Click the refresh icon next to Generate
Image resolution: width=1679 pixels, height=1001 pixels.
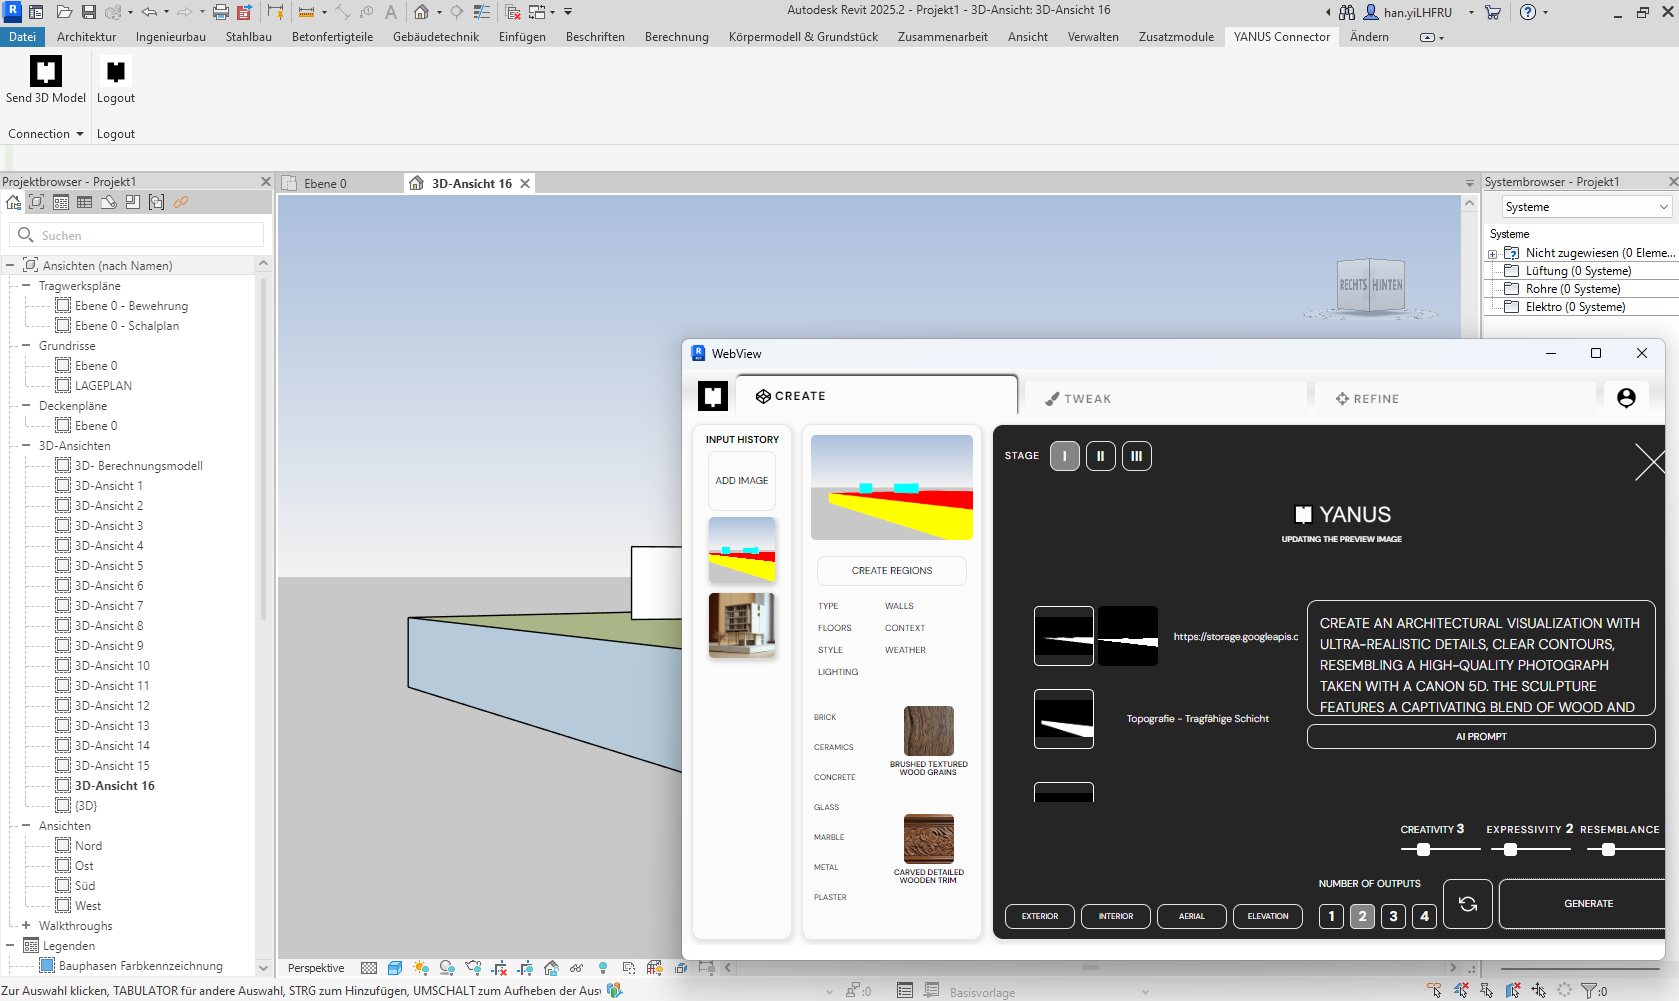1468,904
